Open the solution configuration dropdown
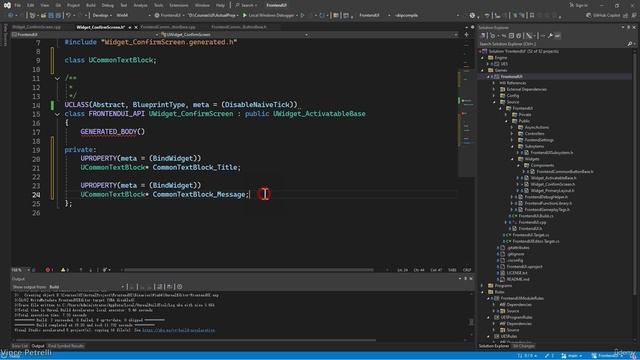The image size is (640, 360). click(102, 15)
